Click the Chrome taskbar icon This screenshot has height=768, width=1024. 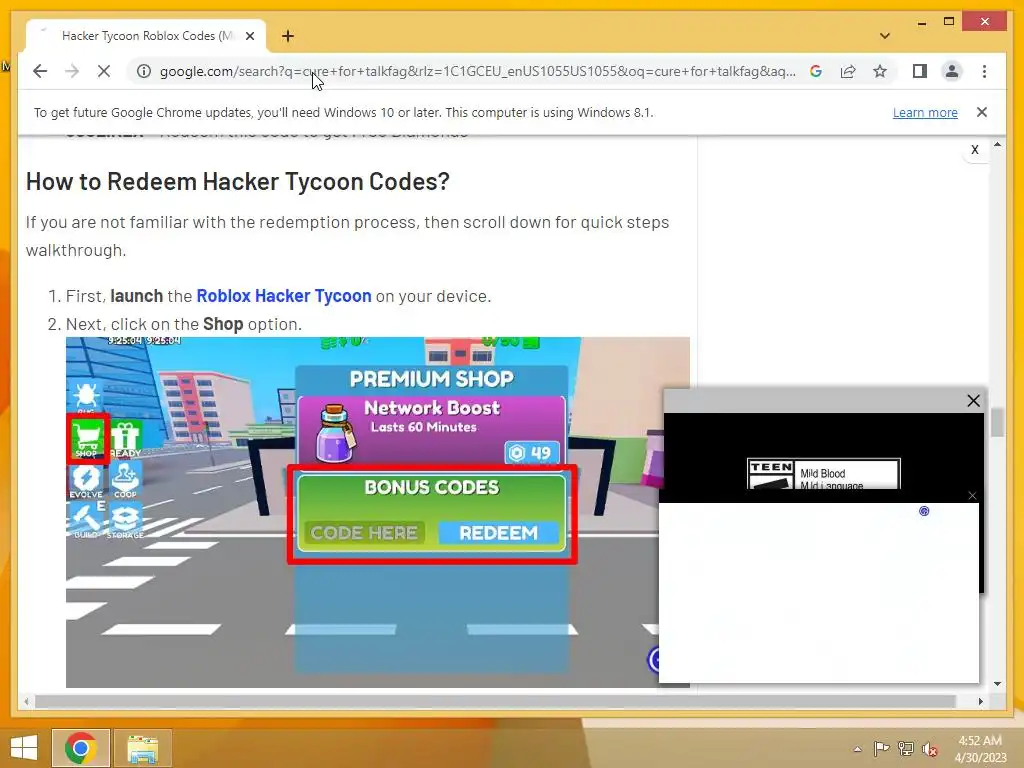click(x=81, y=748)
